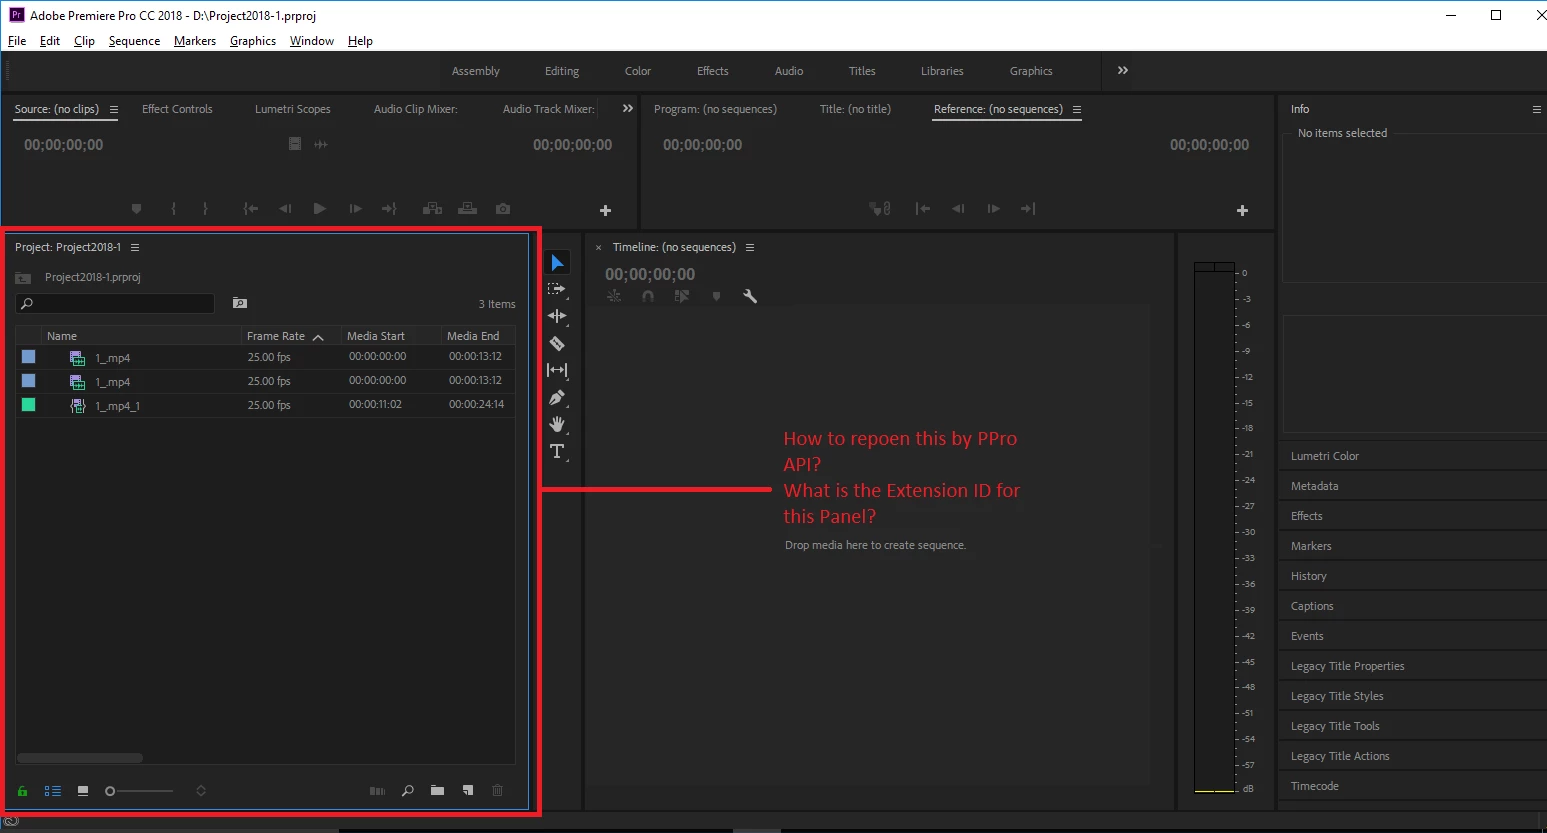Click the Export Frame camera icon in Source monitor
Screen dimensions: 1547x833
click(503, 209)
